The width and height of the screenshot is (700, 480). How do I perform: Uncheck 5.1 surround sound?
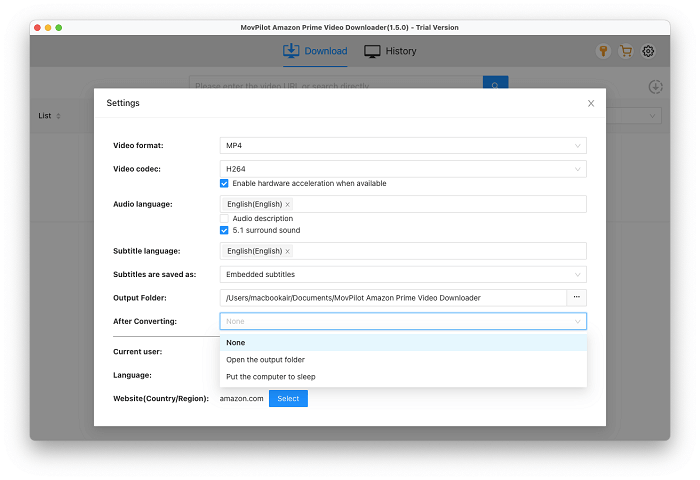pos(224,230)
